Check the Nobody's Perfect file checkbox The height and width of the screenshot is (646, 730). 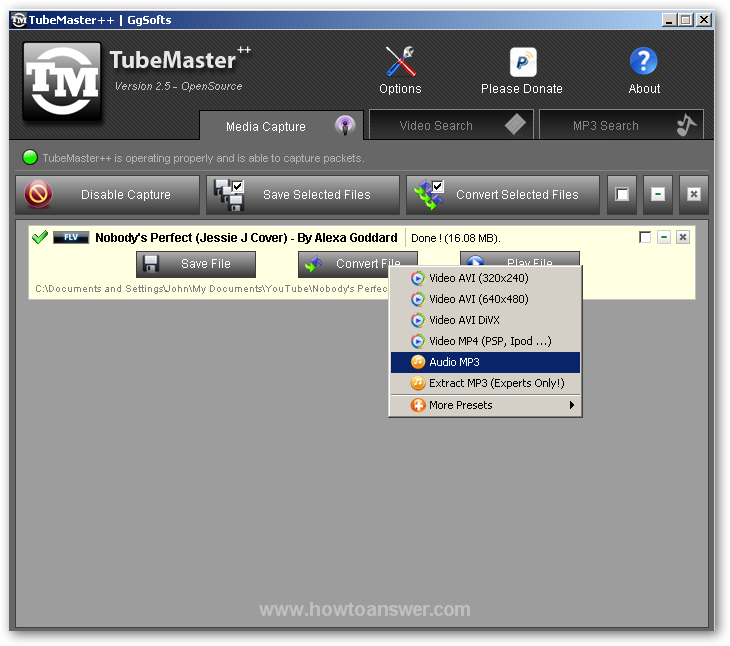coord(645,237)
